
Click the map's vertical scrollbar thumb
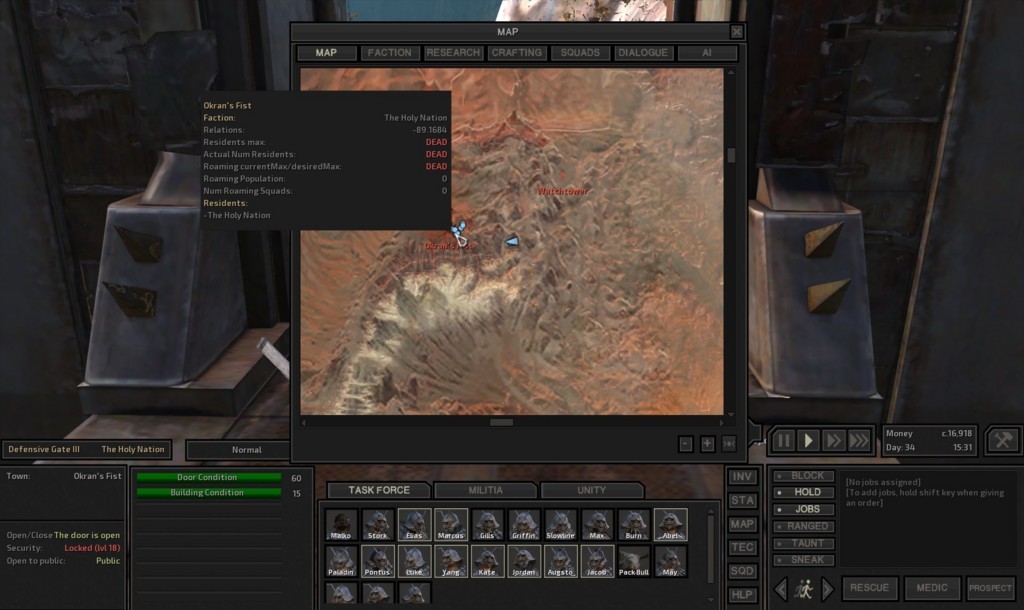click(x=731, y=155)
